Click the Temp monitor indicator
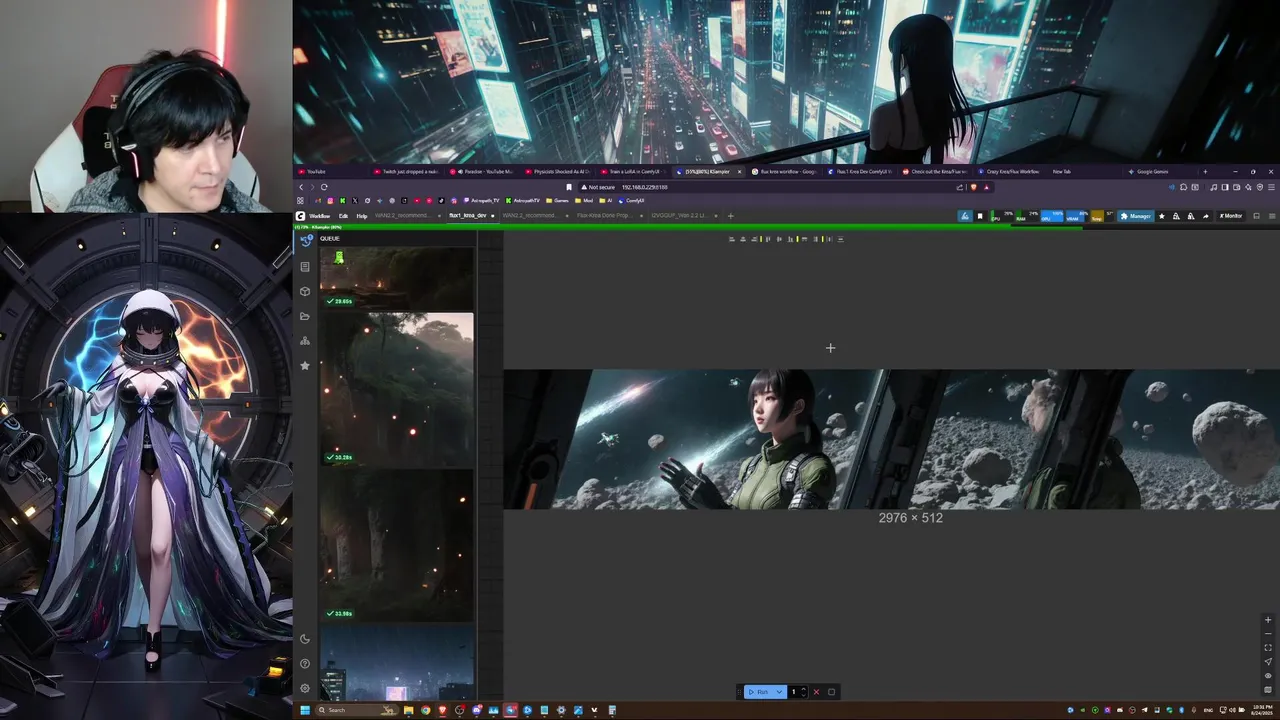The image size is (1280, 720). tap(1102, 216)
